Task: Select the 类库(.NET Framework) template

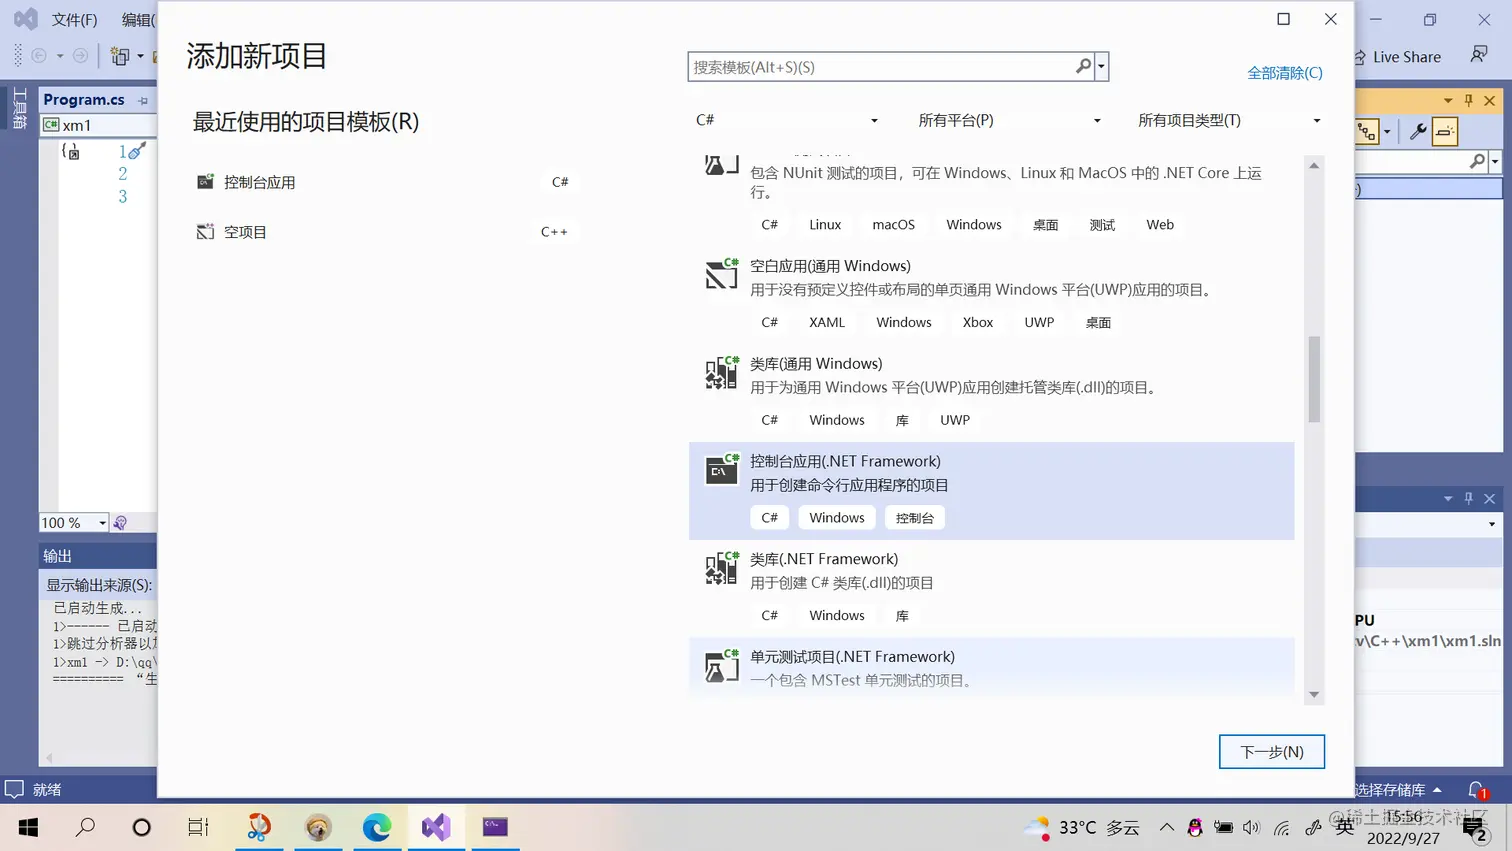Action: coord(991,588)
